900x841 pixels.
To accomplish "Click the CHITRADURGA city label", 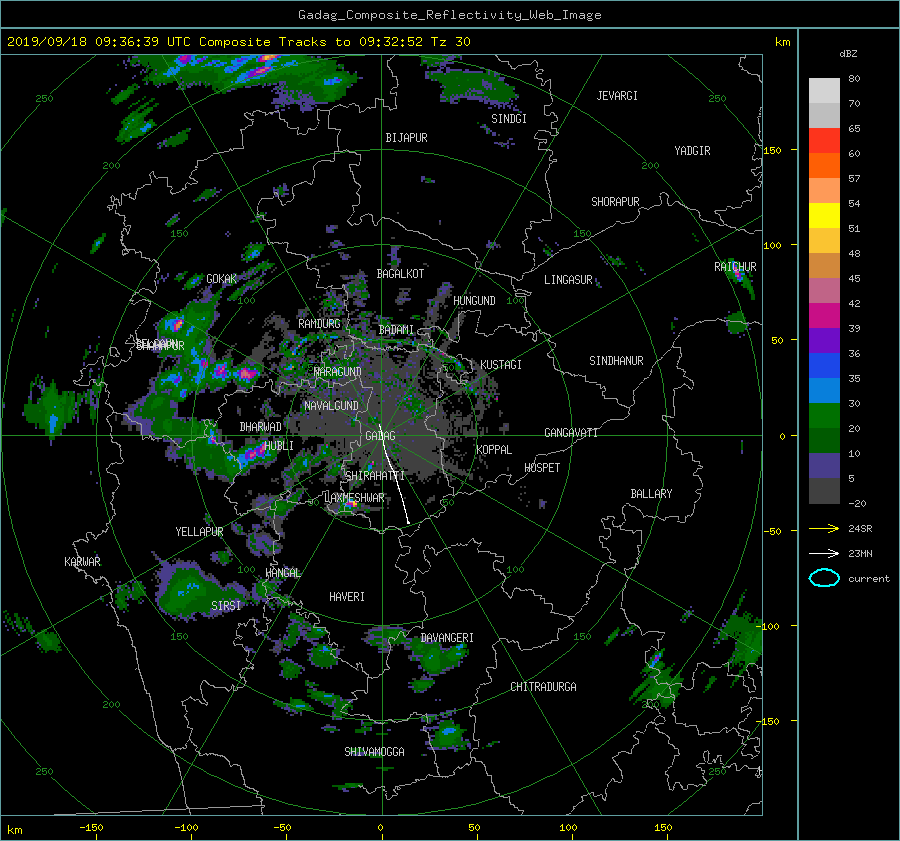I will (544, 687).
